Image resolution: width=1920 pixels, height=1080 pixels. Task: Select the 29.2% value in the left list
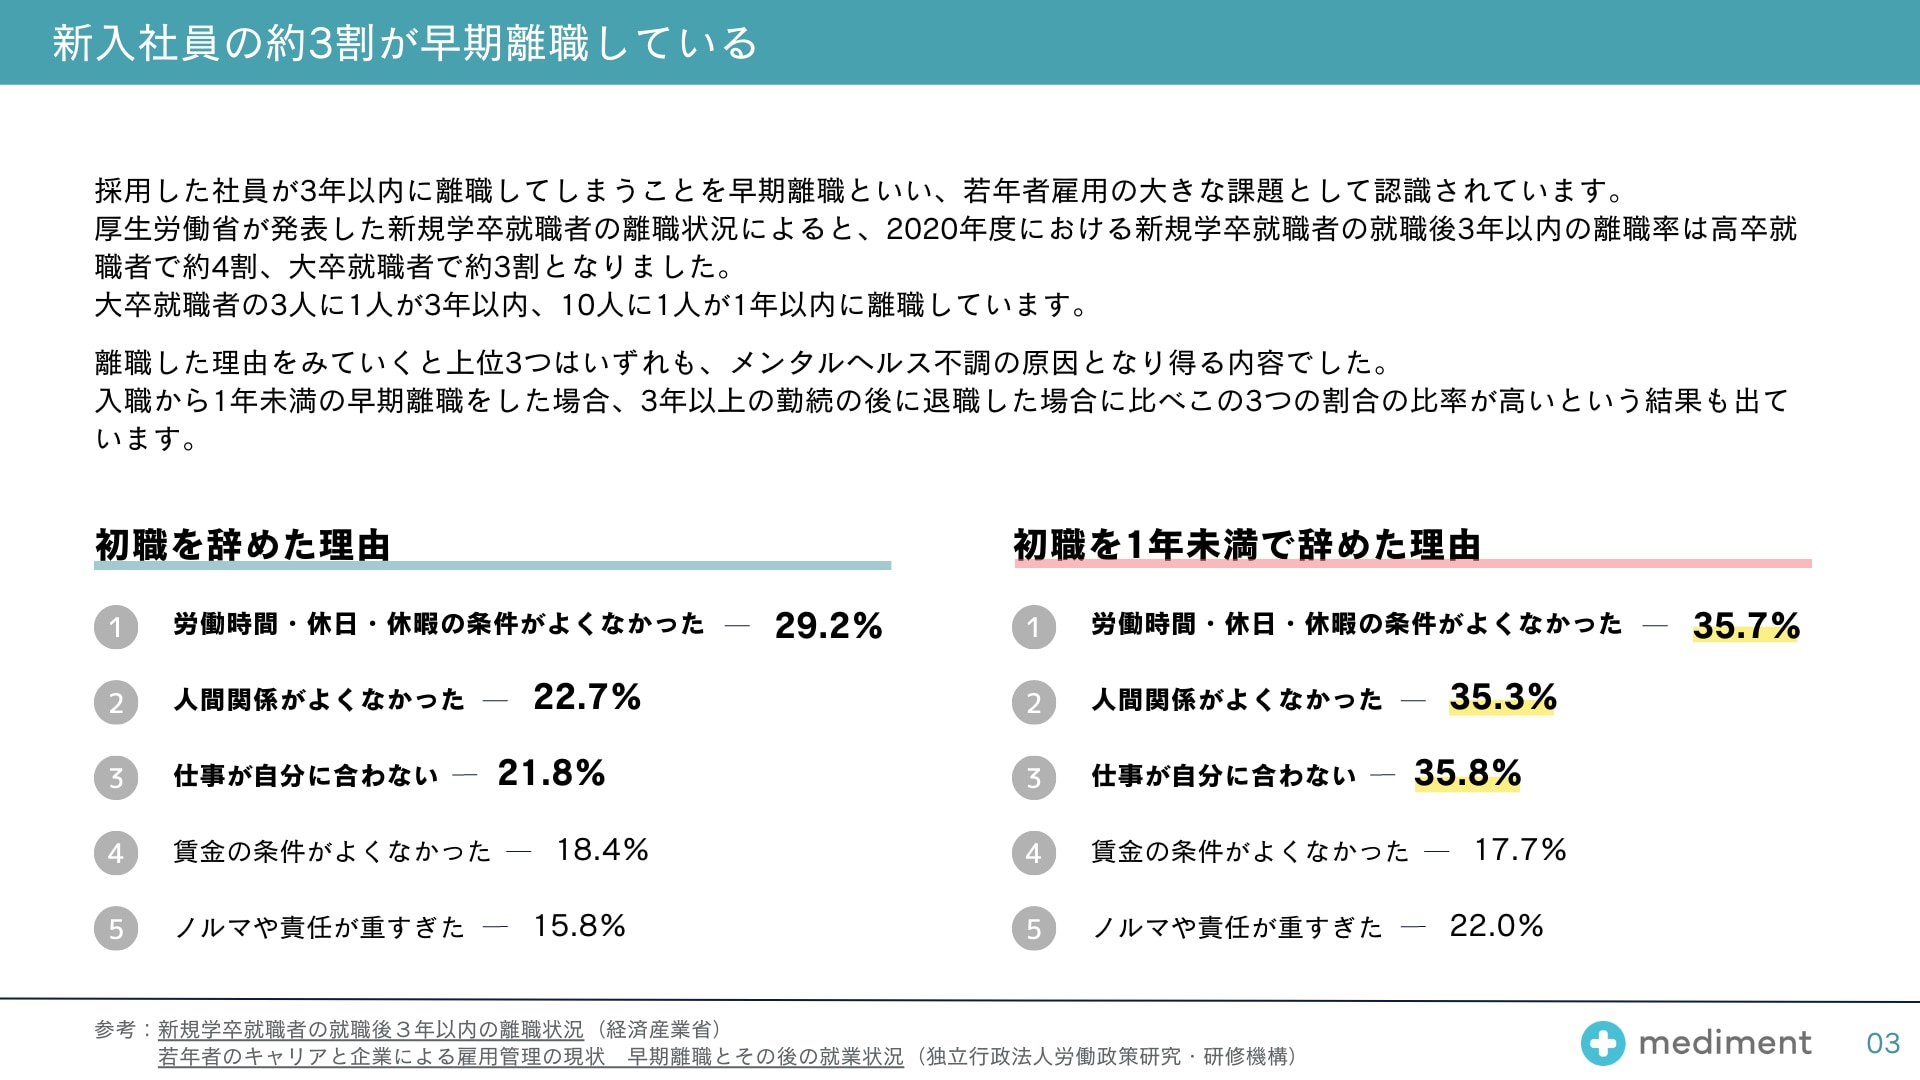pos(828,626)
